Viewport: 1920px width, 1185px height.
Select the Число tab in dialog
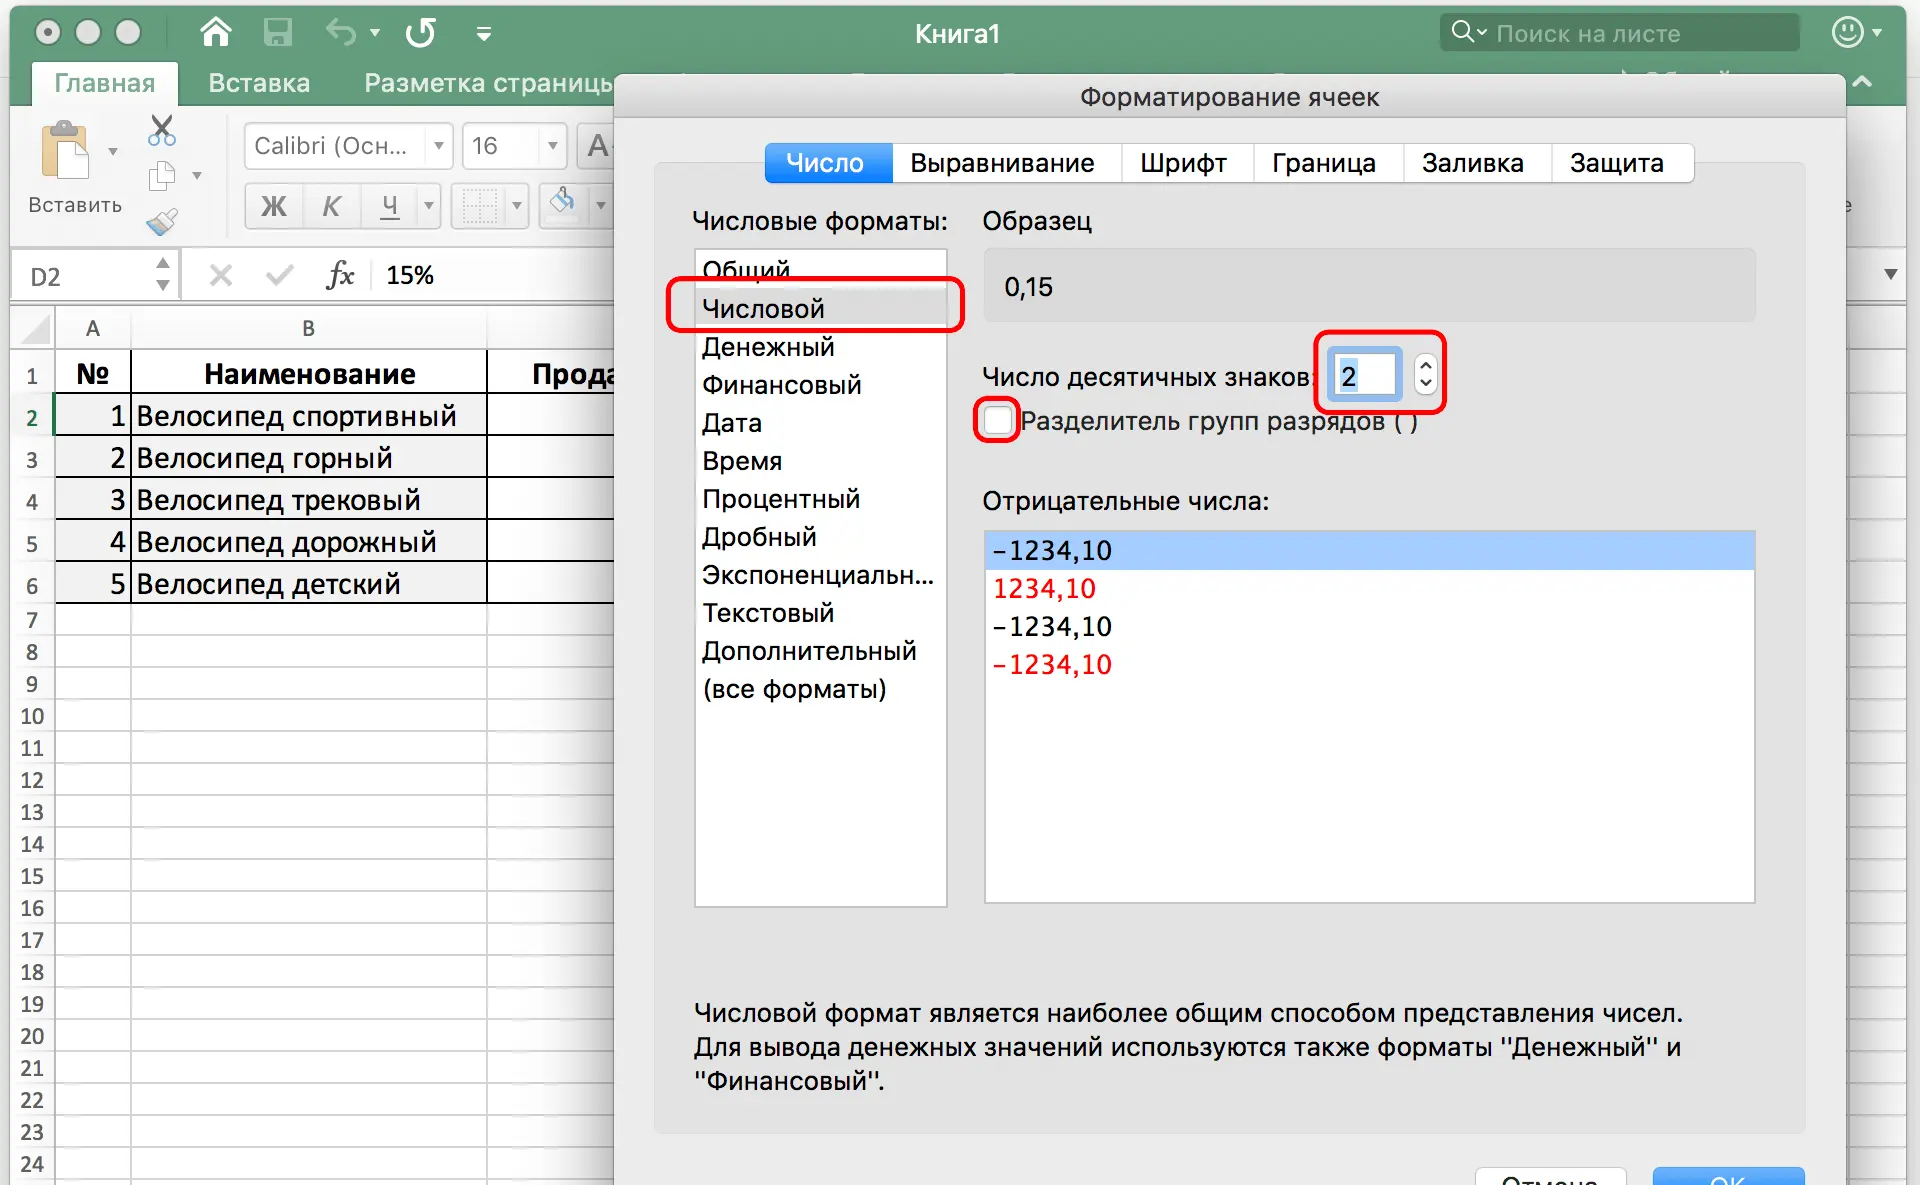827,163
